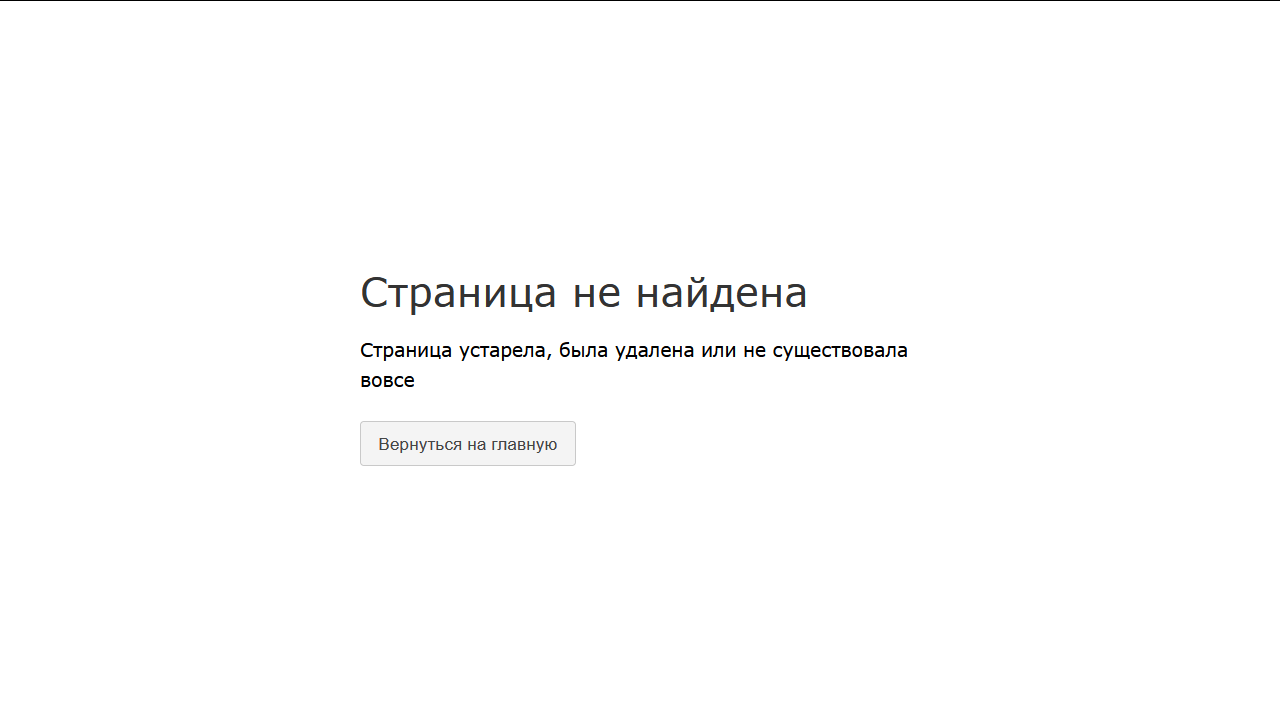Click the first line of the description text
1280x720 pixels.
coord(633,351)
